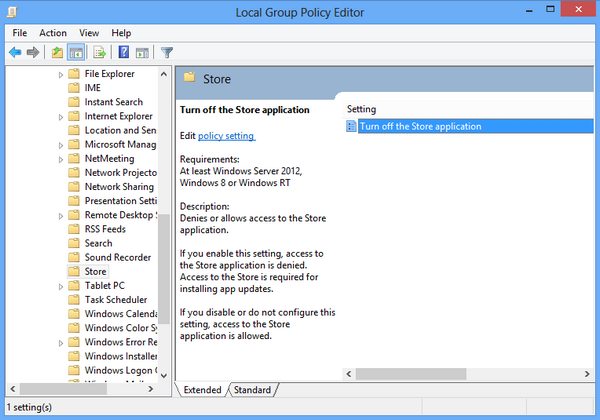Screen dimensions: 600x420
Task: Select Network Projector tree item
Action: (121, 173)
